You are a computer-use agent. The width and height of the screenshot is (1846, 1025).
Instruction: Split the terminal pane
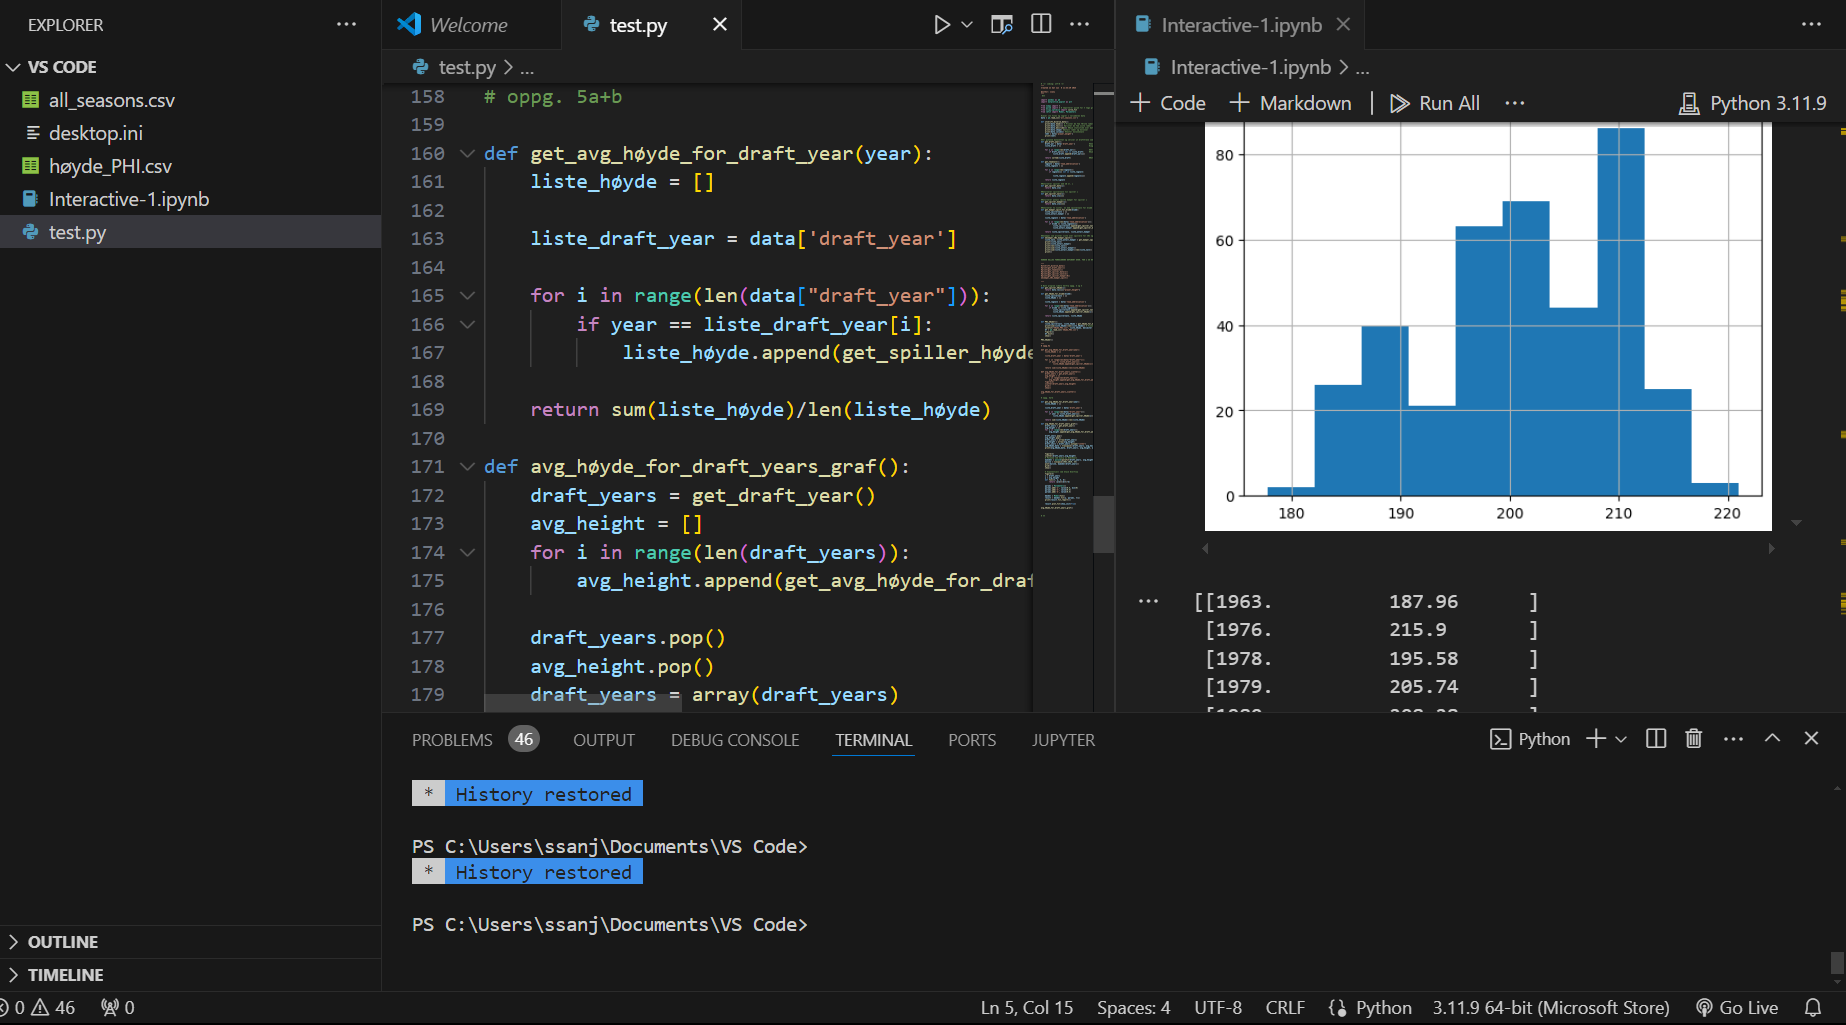tap(1656, 739)
